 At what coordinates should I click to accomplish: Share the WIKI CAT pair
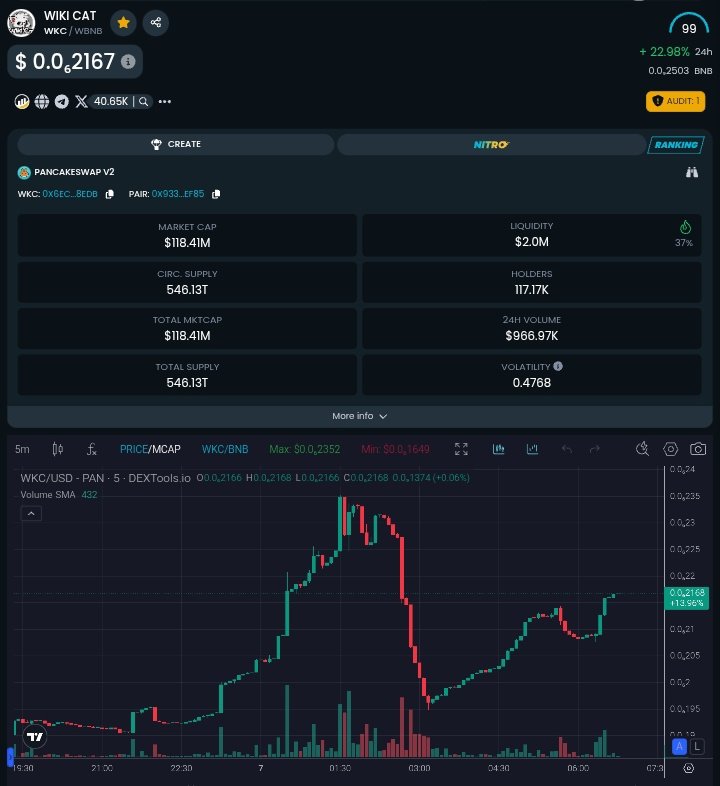click(x=156, y=23)
